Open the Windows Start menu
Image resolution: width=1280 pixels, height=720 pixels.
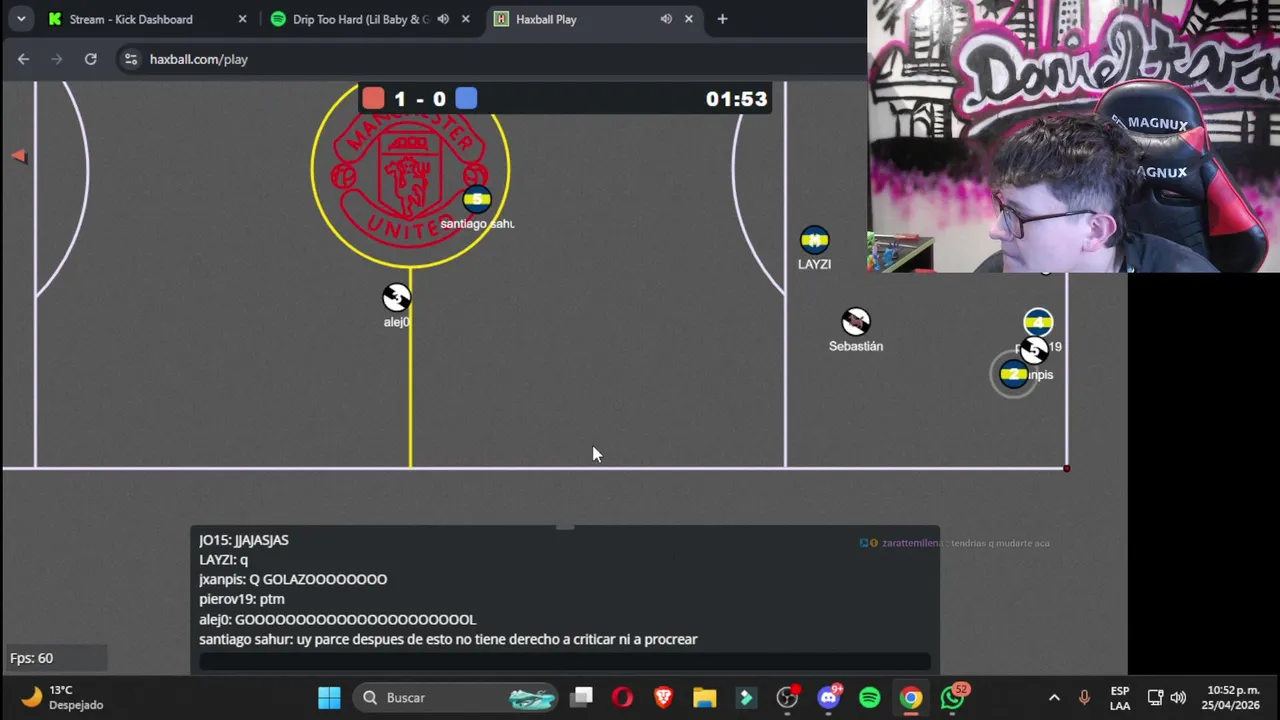click(329, 697)
